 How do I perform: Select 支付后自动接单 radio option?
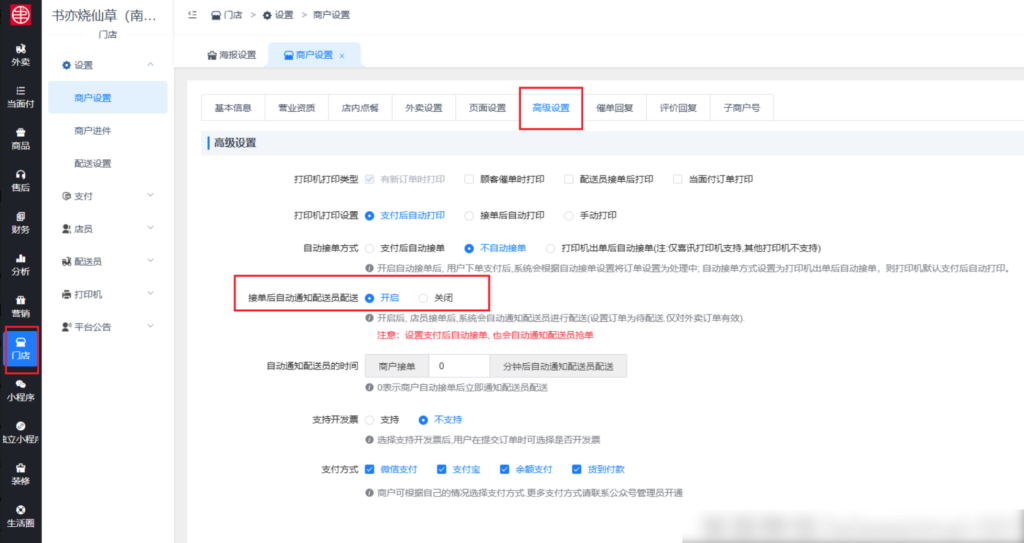pyautogui.click(x=370, y=248)
